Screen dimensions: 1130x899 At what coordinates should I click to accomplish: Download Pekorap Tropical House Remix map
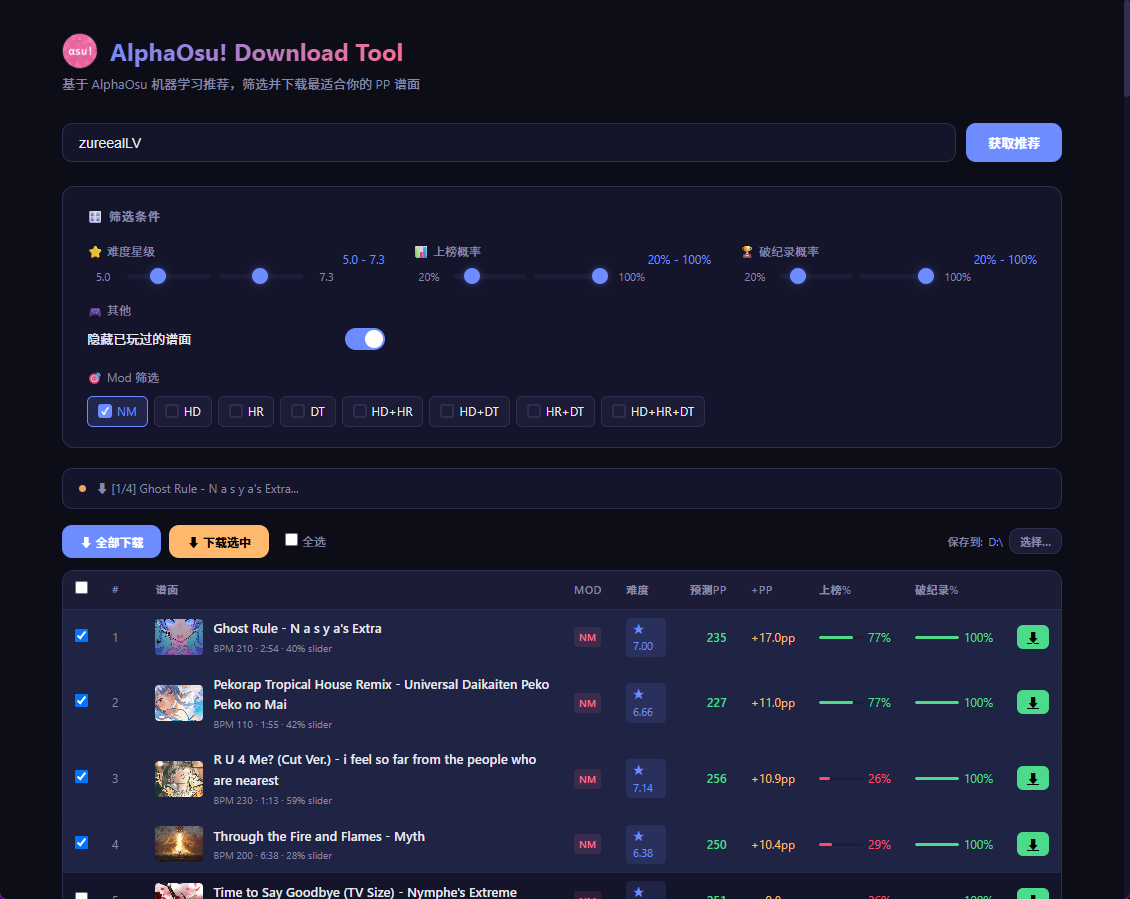point(1032,702)
